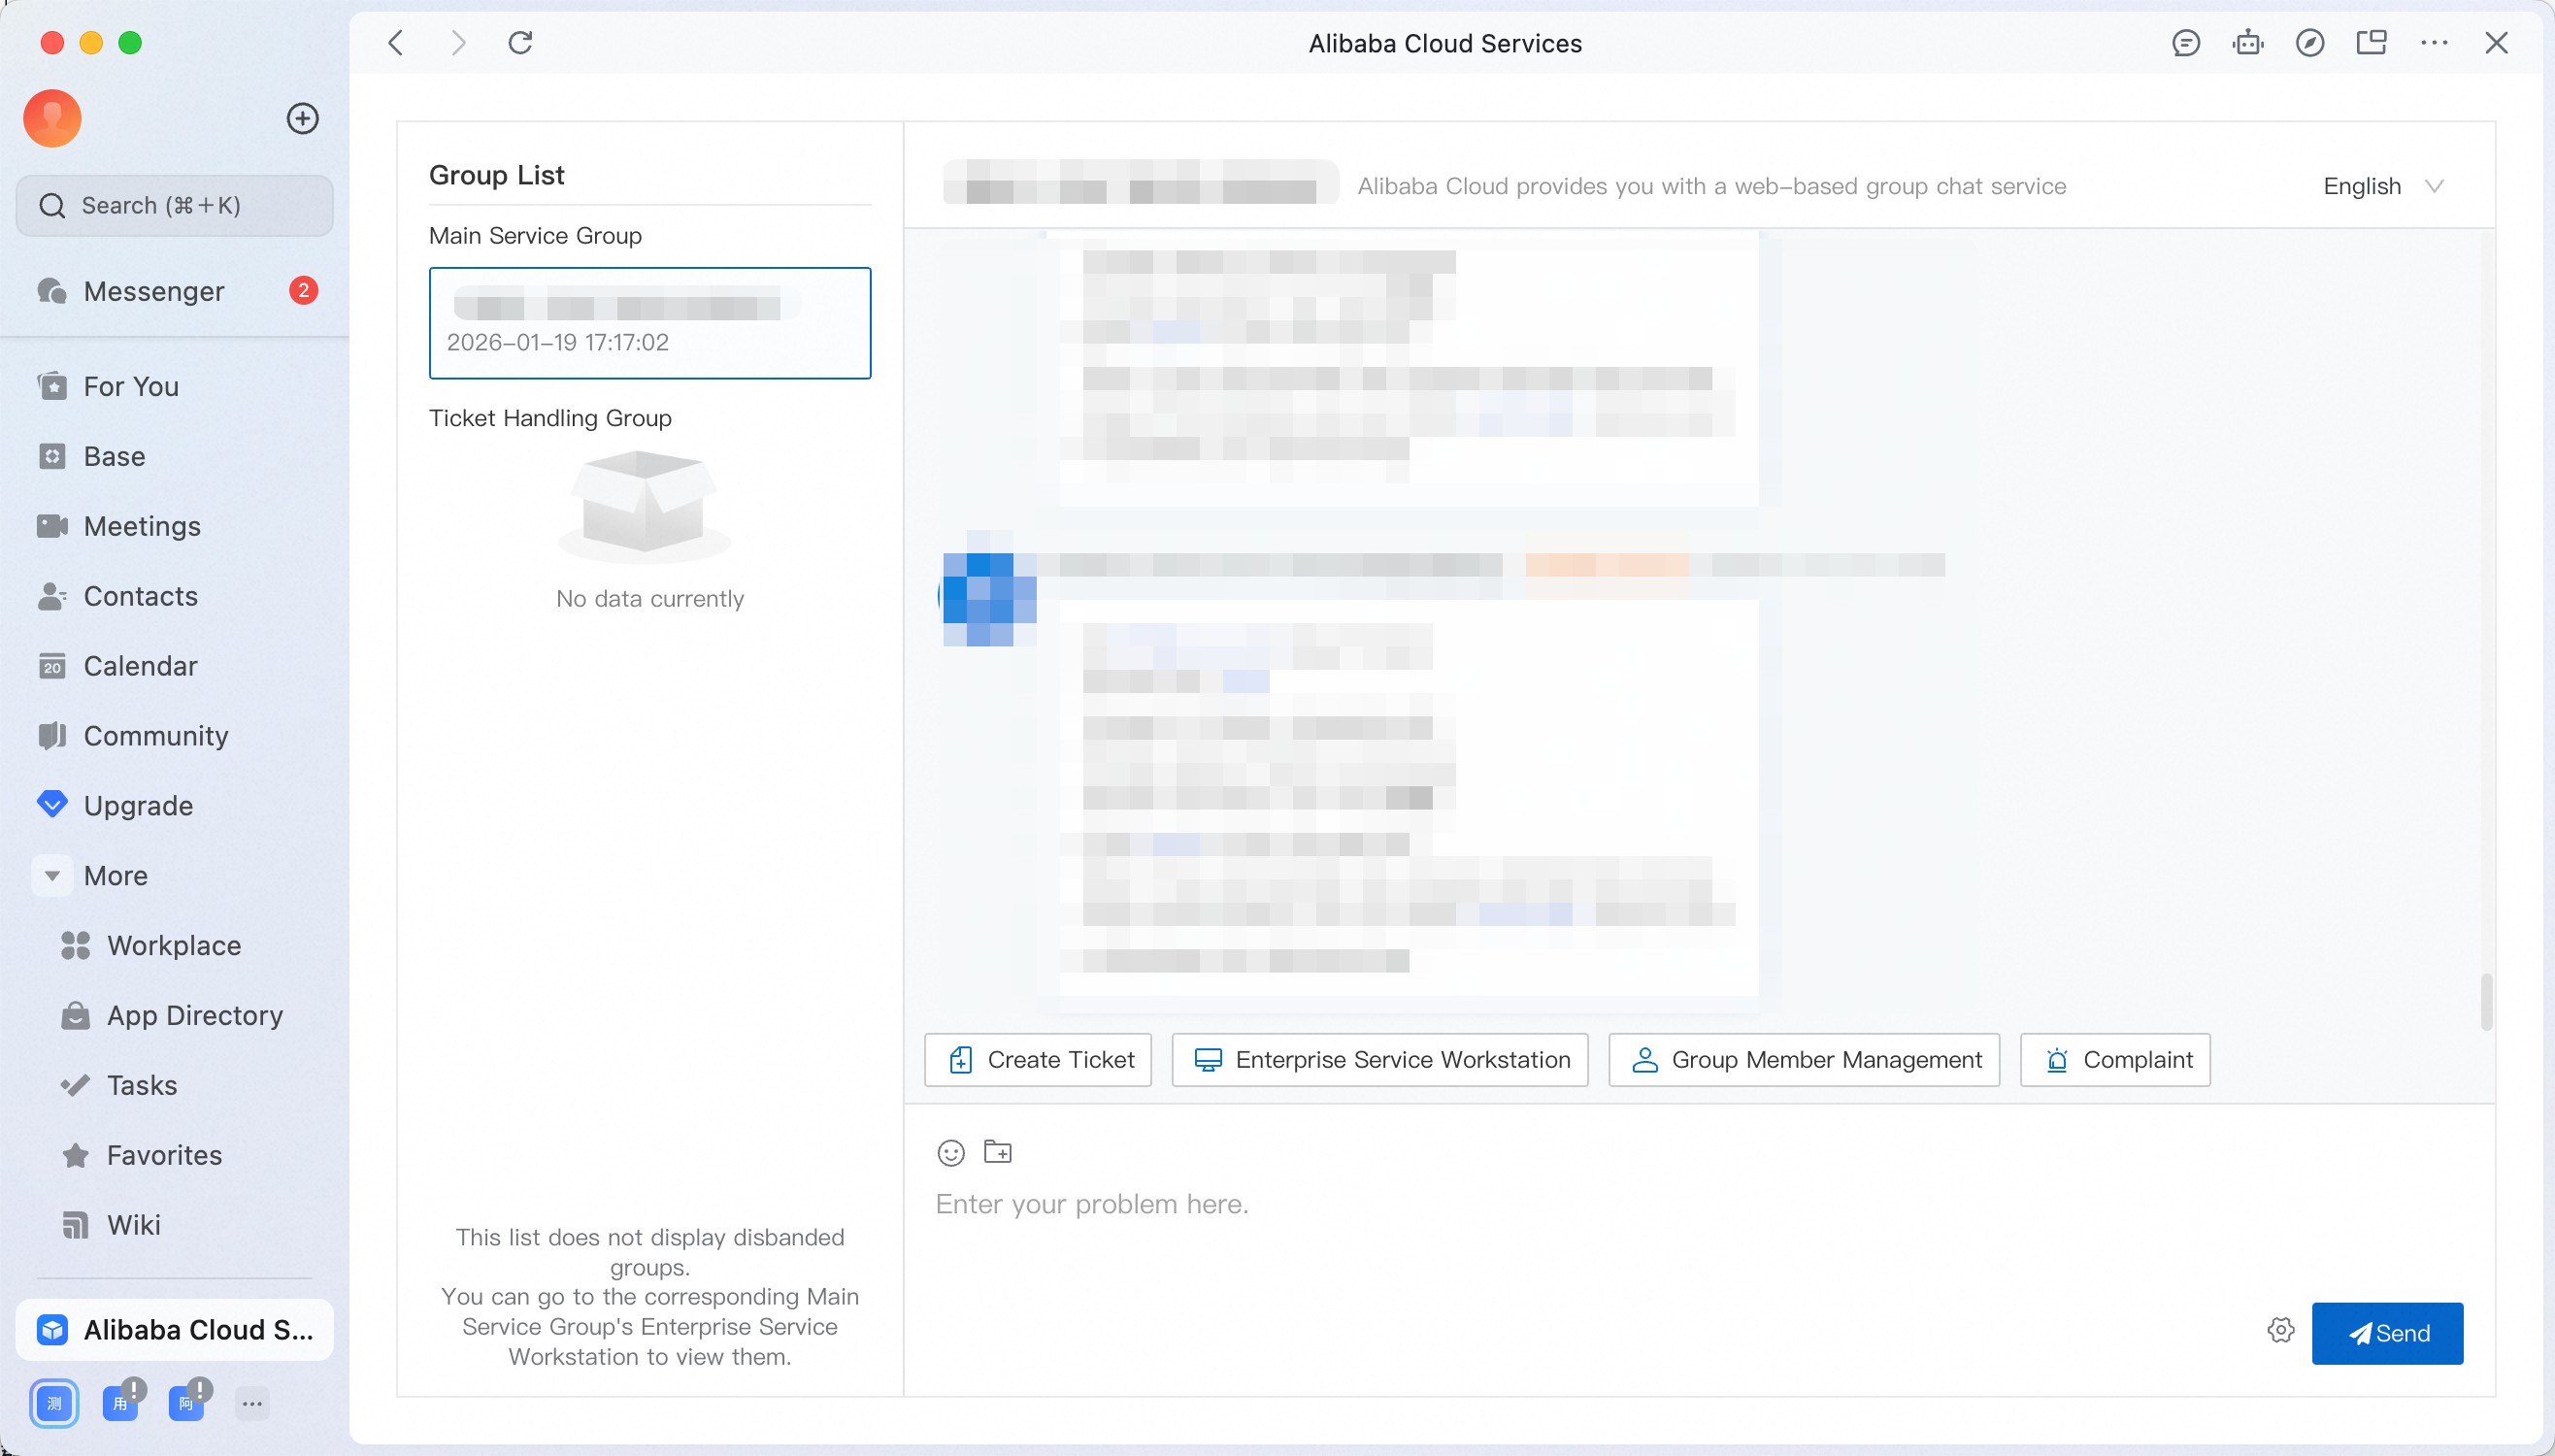
Task: Open Messenger in the sidebar
Action: pyautogui.click(x=154, y=291)
